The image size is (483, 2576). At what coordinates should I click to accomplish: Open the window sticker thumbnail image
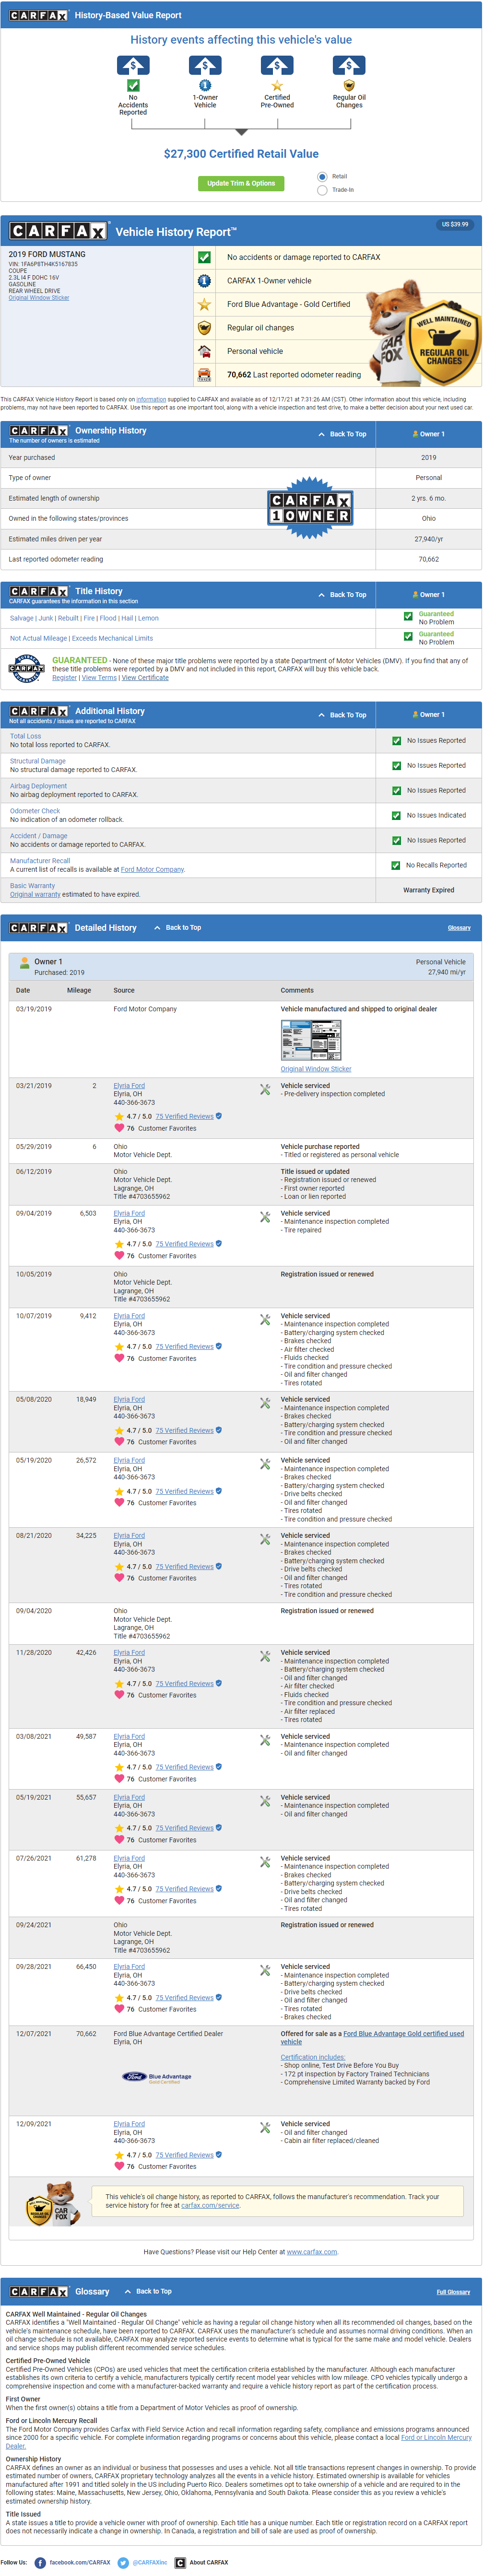point(310,1041)
